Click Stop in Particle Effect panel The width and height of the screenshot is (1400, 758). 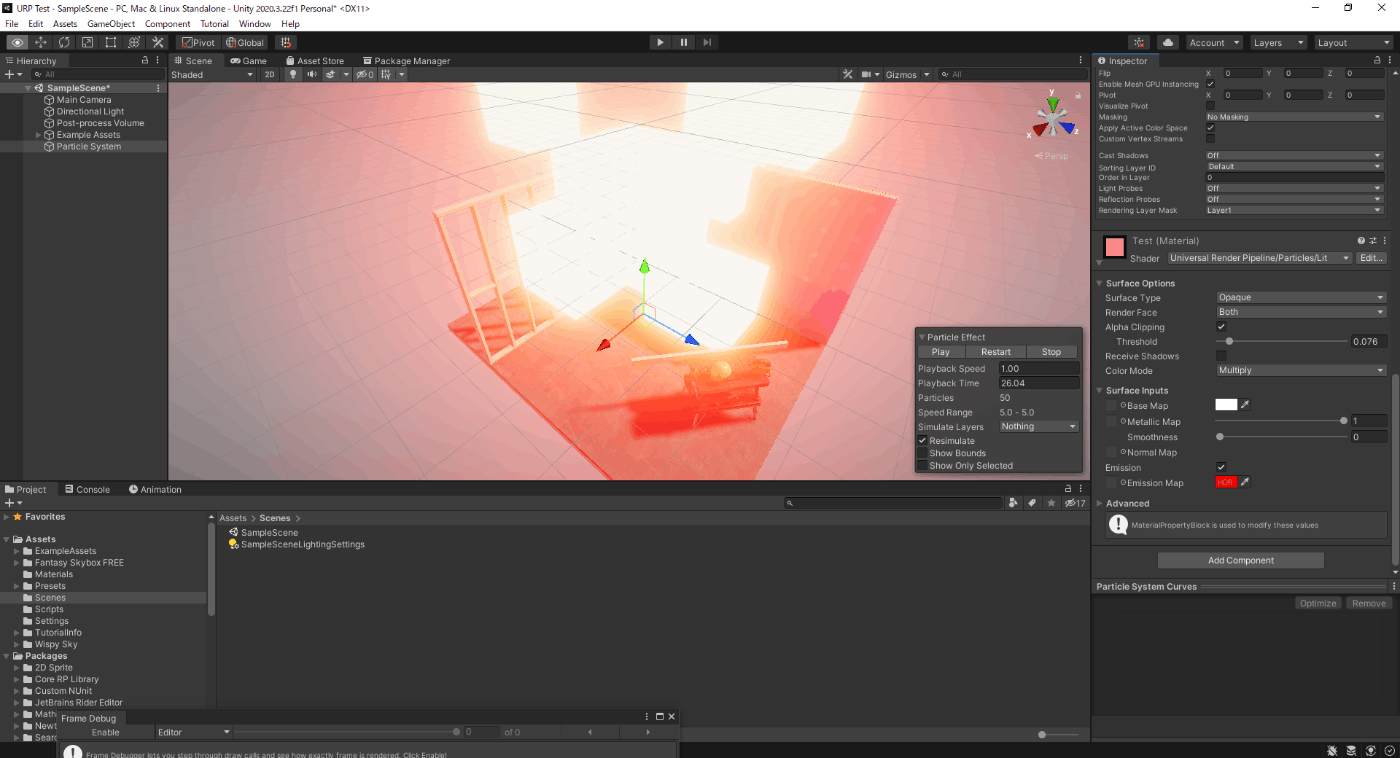[1052, 352]
